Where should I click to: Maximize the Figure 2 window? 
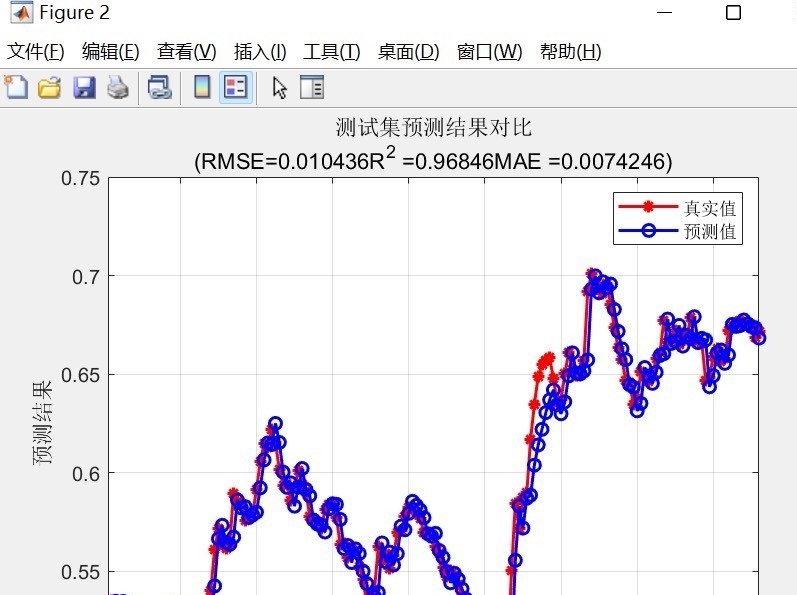(733, 13)
